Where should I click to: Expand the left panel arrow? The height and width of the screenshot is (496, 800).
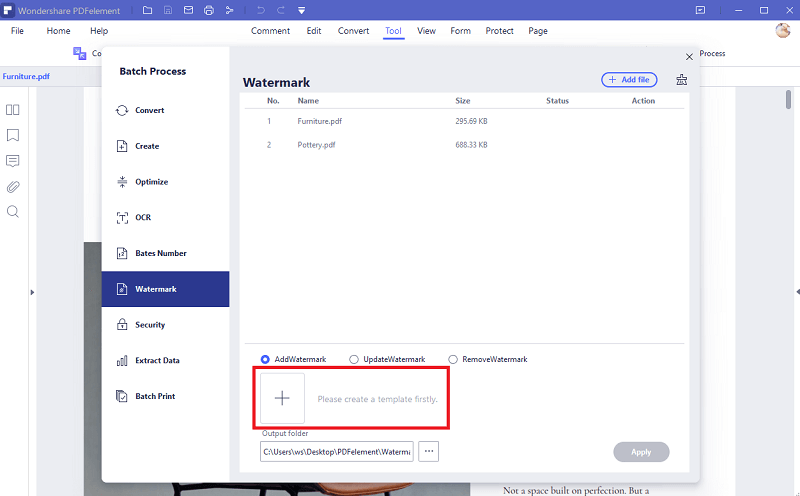pyautogui.click(x=32, y=292)
